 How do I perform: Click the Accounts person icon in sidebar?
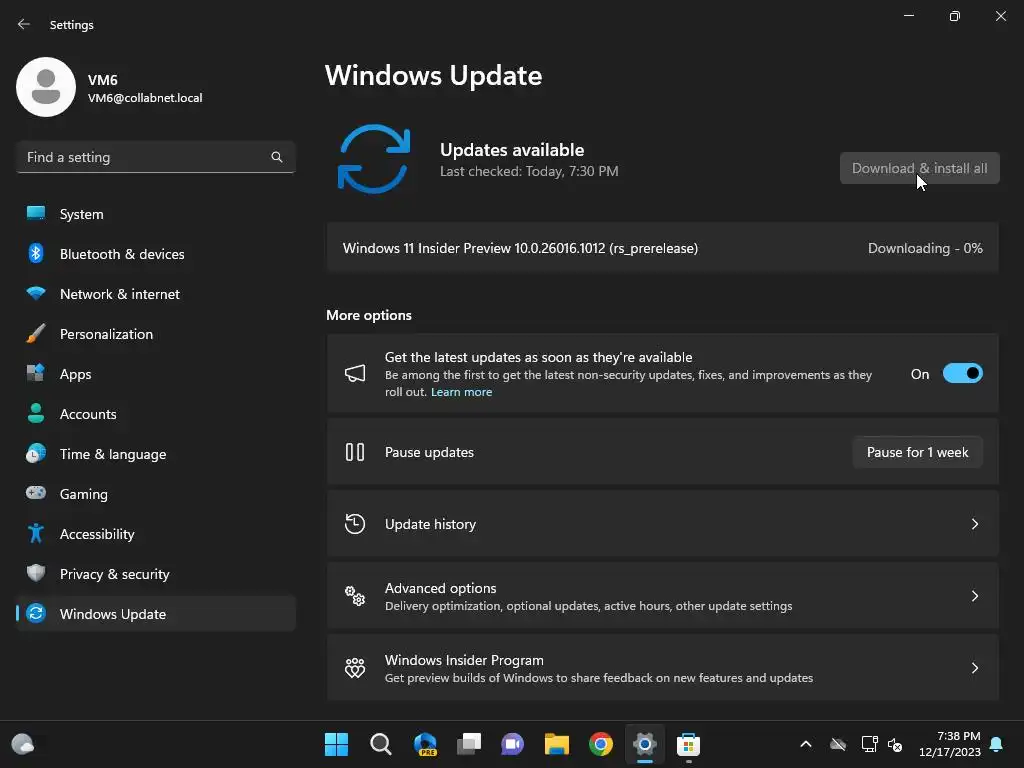pyautogui.click(x=36, y=413)
